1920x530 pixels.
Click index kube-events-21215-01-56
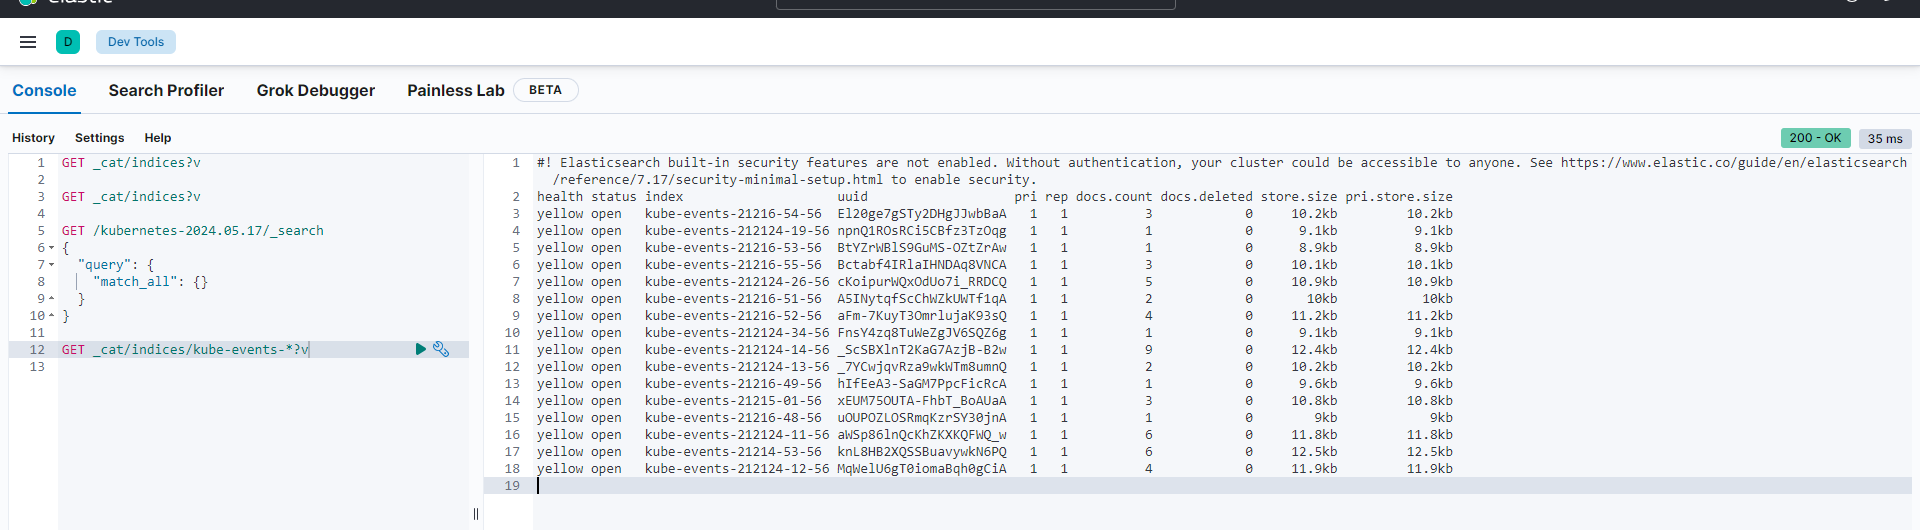pyautogui.click(x=733, y=400)
